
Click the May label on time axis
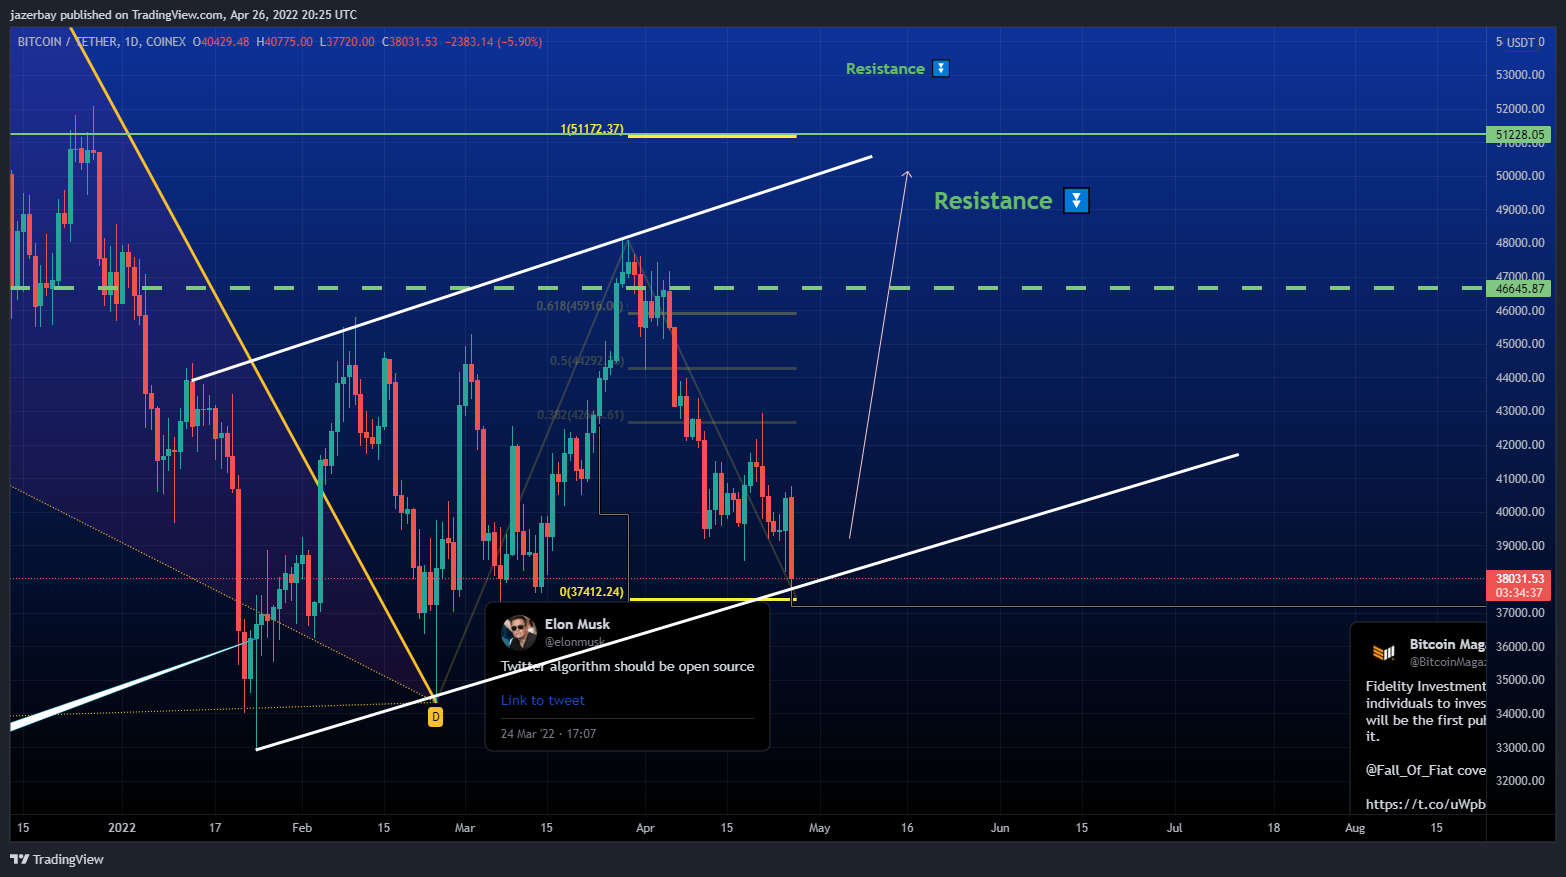click(x=820, y=828)
